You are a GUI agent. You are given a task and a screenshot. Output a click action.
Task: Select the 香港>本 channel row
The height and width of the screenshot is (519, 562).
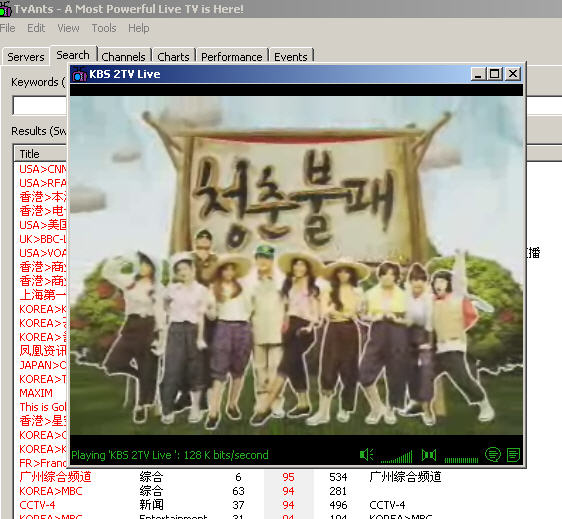tap(43, 197)
